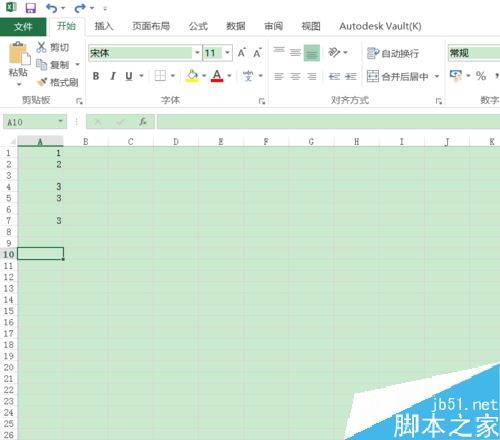Click the insert function fx icon
This screenshot has height=440, width=500.
pyautogui.click(x=143, y=122)
